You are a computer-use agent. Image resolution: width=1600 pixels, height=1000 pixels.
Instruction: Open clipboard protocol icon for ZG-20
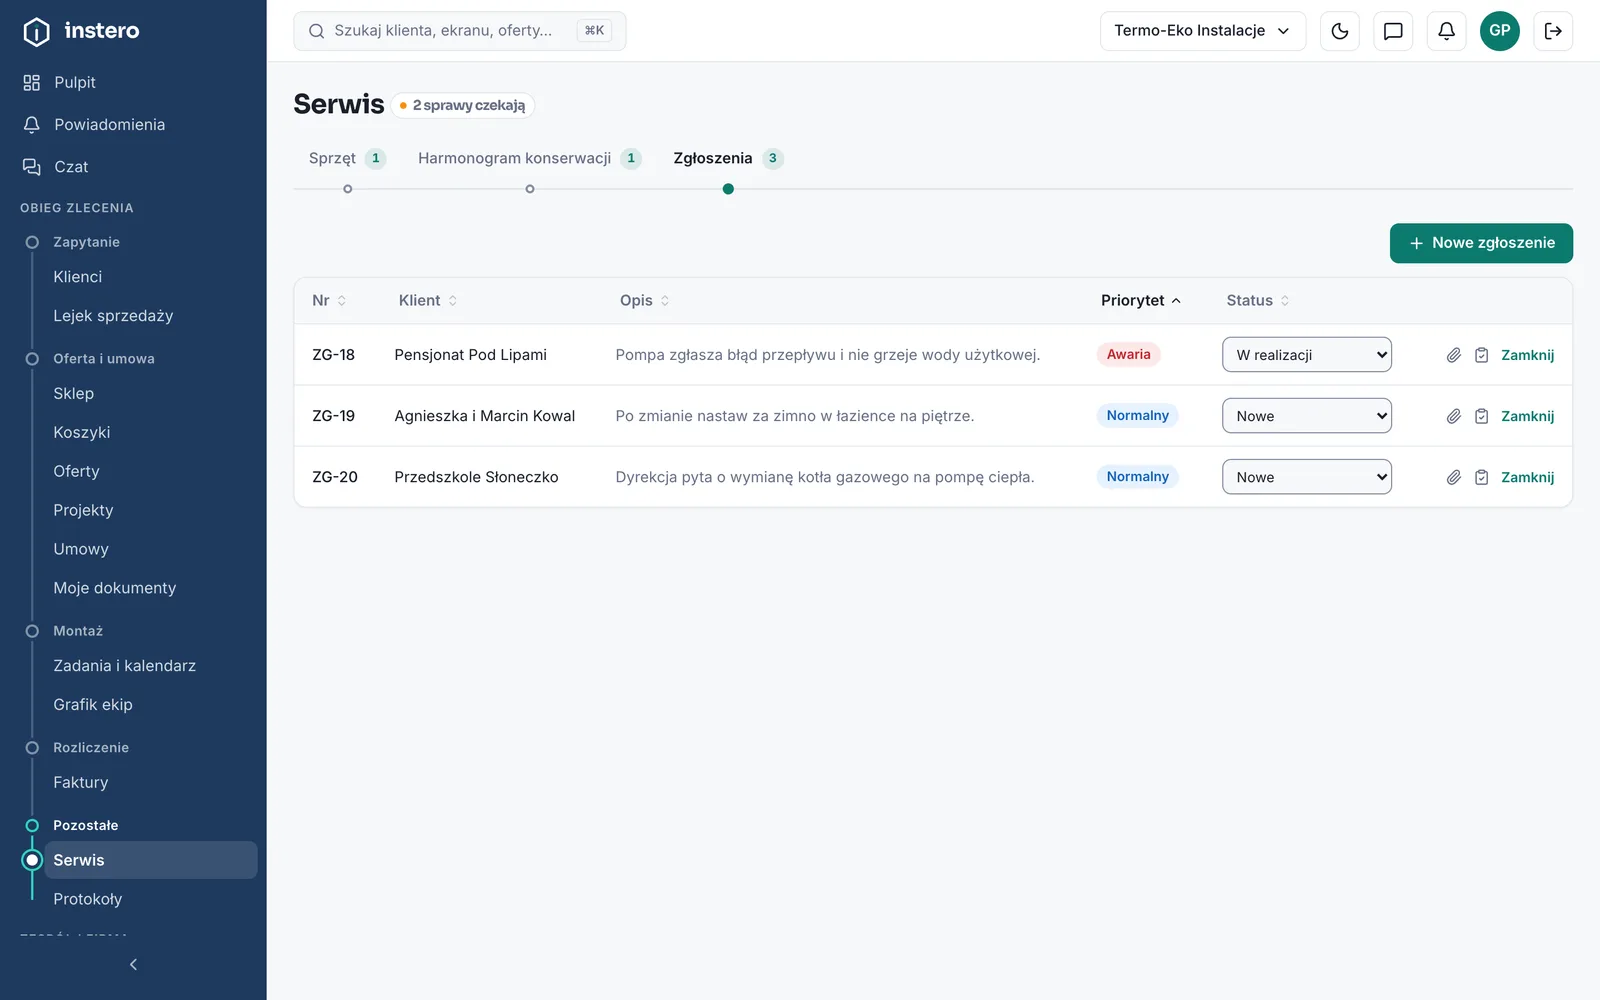tap(1482, 477)
